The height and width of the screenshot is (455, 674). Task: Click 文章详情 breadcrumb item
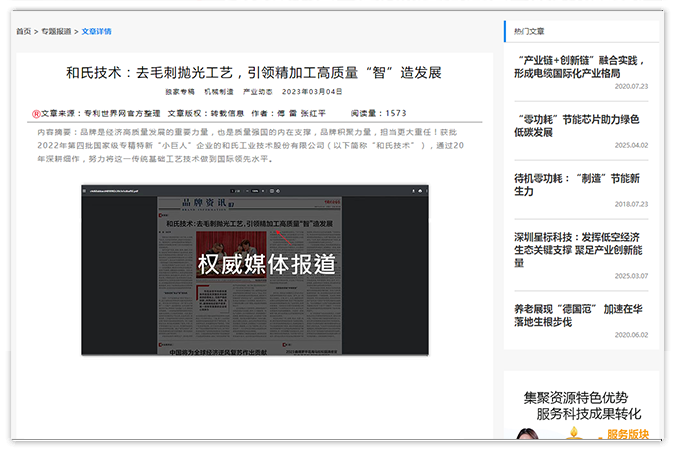point(96,31)
